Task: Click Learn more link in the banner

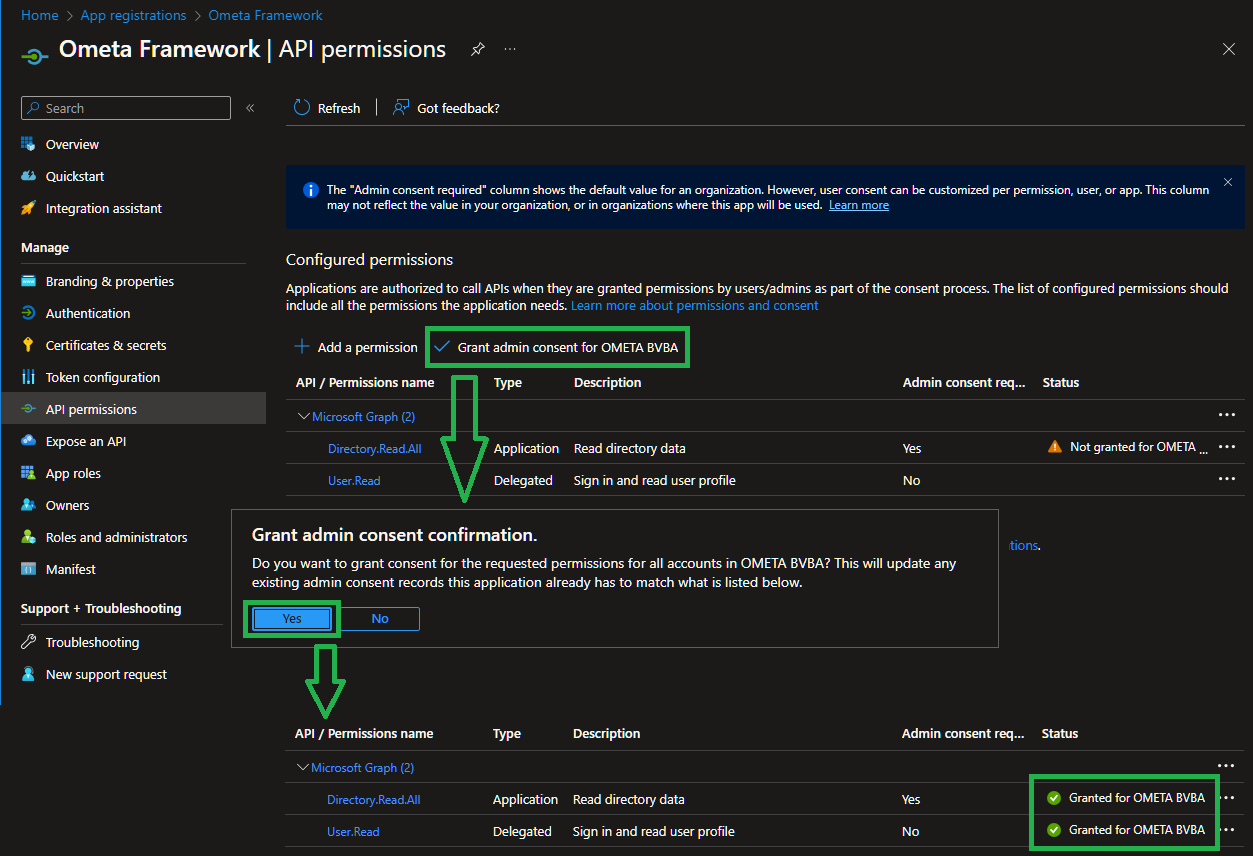Action: [859, 205]
